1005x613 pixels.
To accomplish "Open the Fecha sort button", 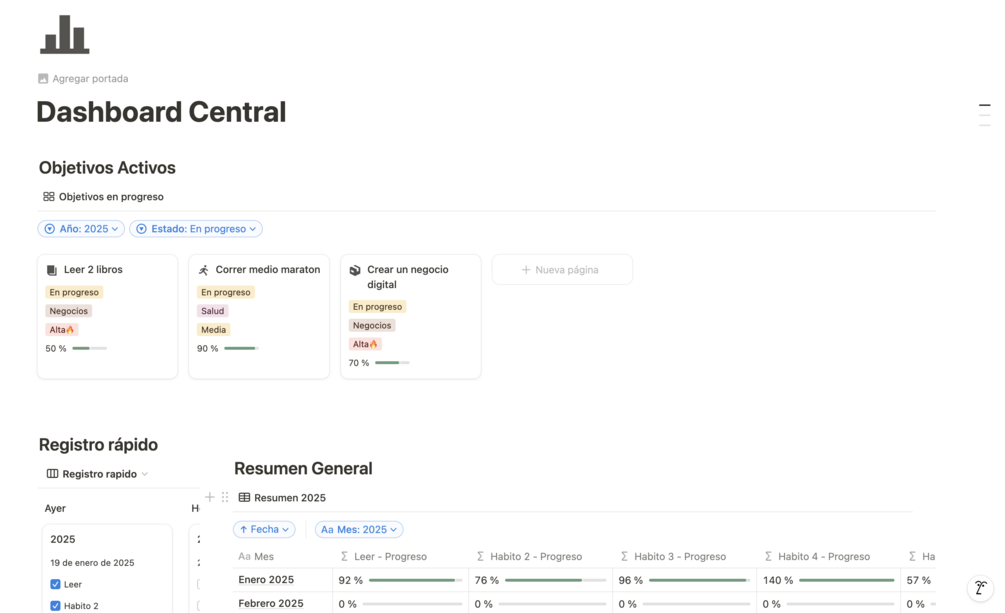I will (x=264, y=530).
